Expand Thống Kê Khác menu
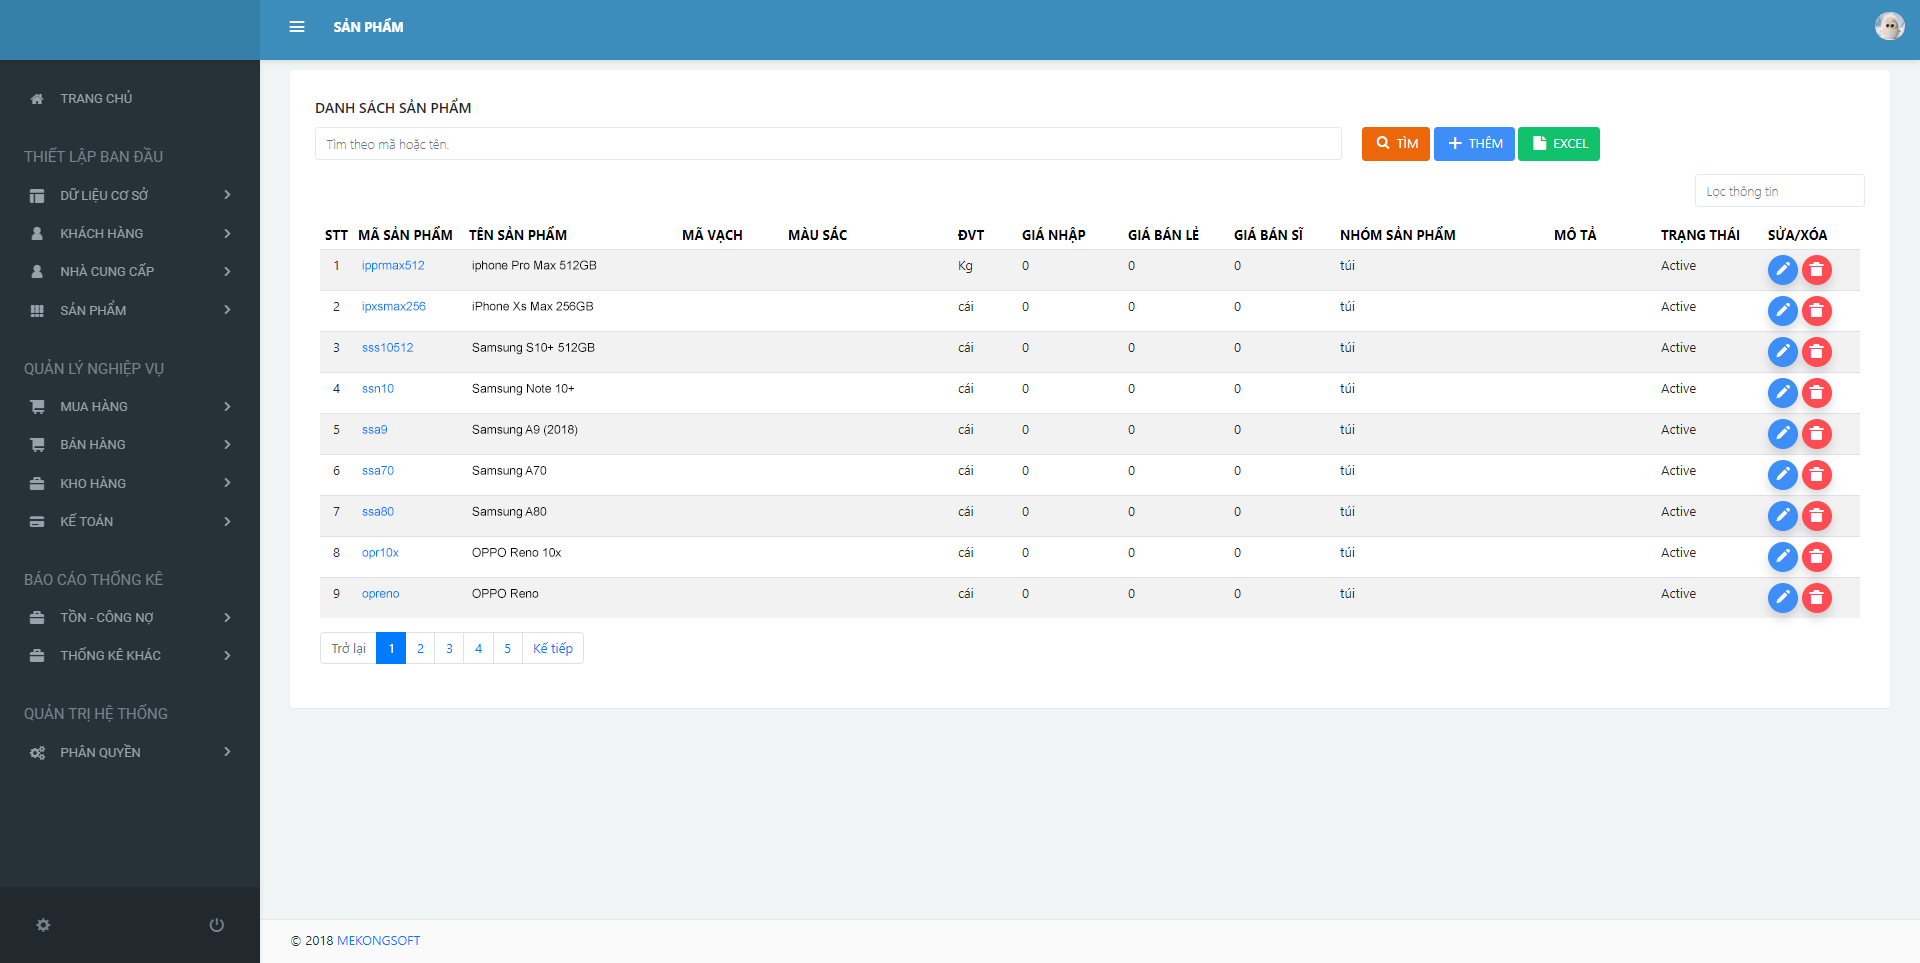 (130, 655)
